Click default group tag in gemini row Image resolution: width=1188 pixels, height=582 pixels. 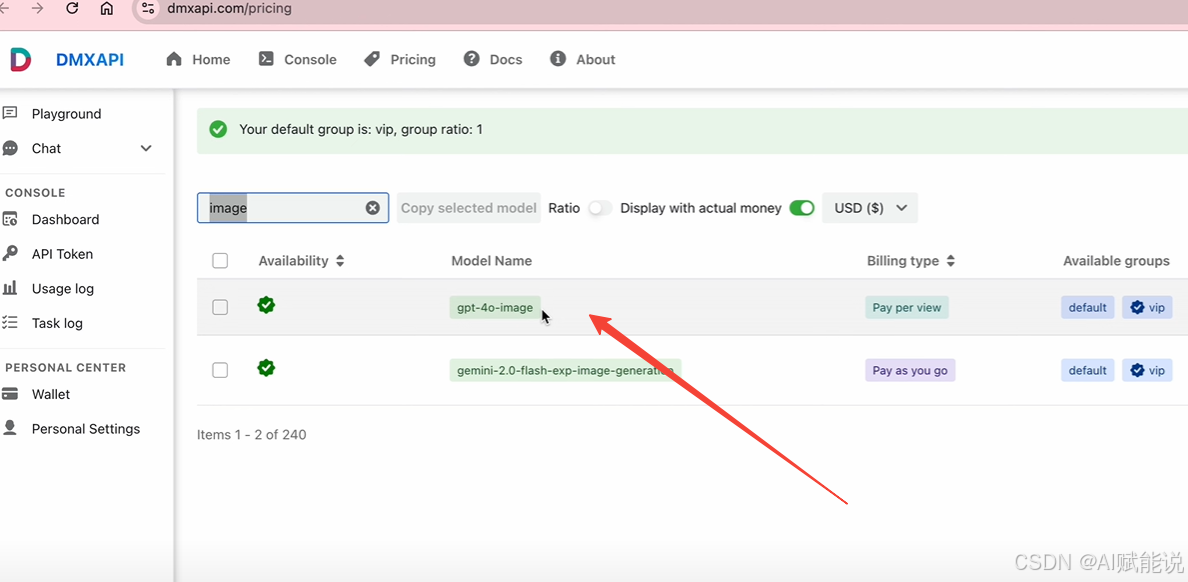tap(1088, 371)
